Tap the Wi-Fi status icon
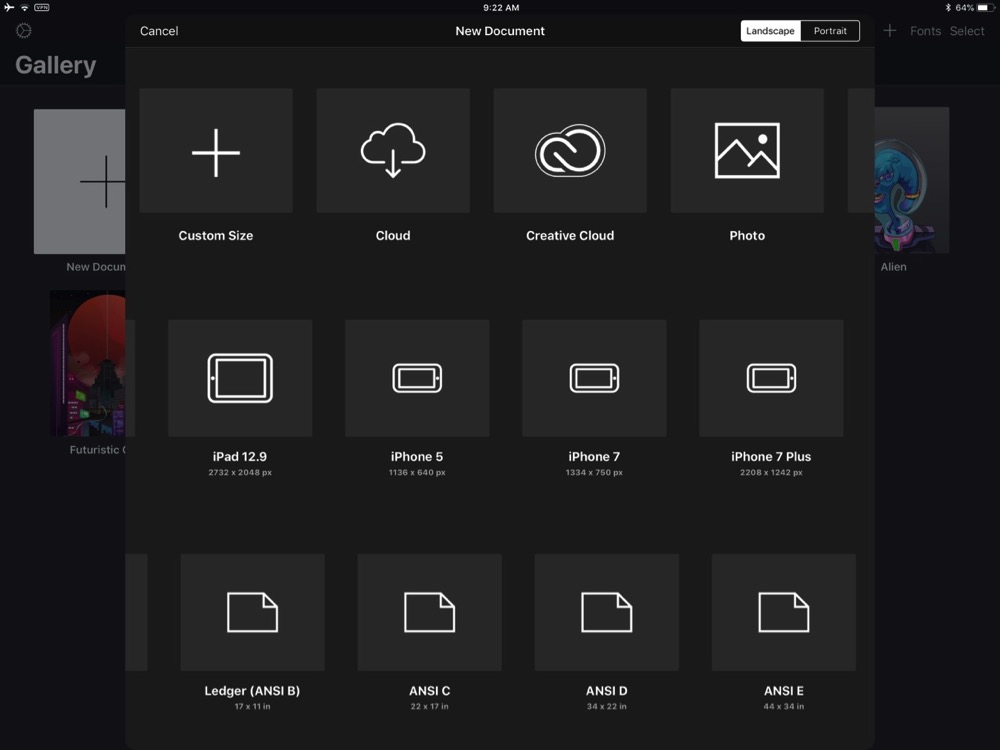 click(x=24, y=8)
